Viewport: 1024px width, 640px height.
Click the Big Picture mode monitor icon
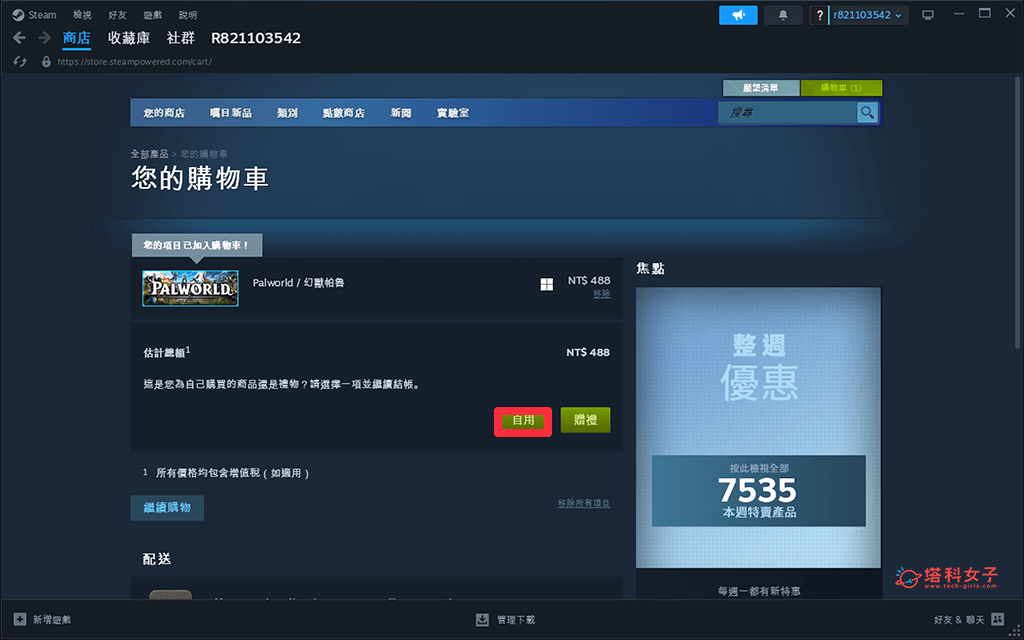[928, 15]
